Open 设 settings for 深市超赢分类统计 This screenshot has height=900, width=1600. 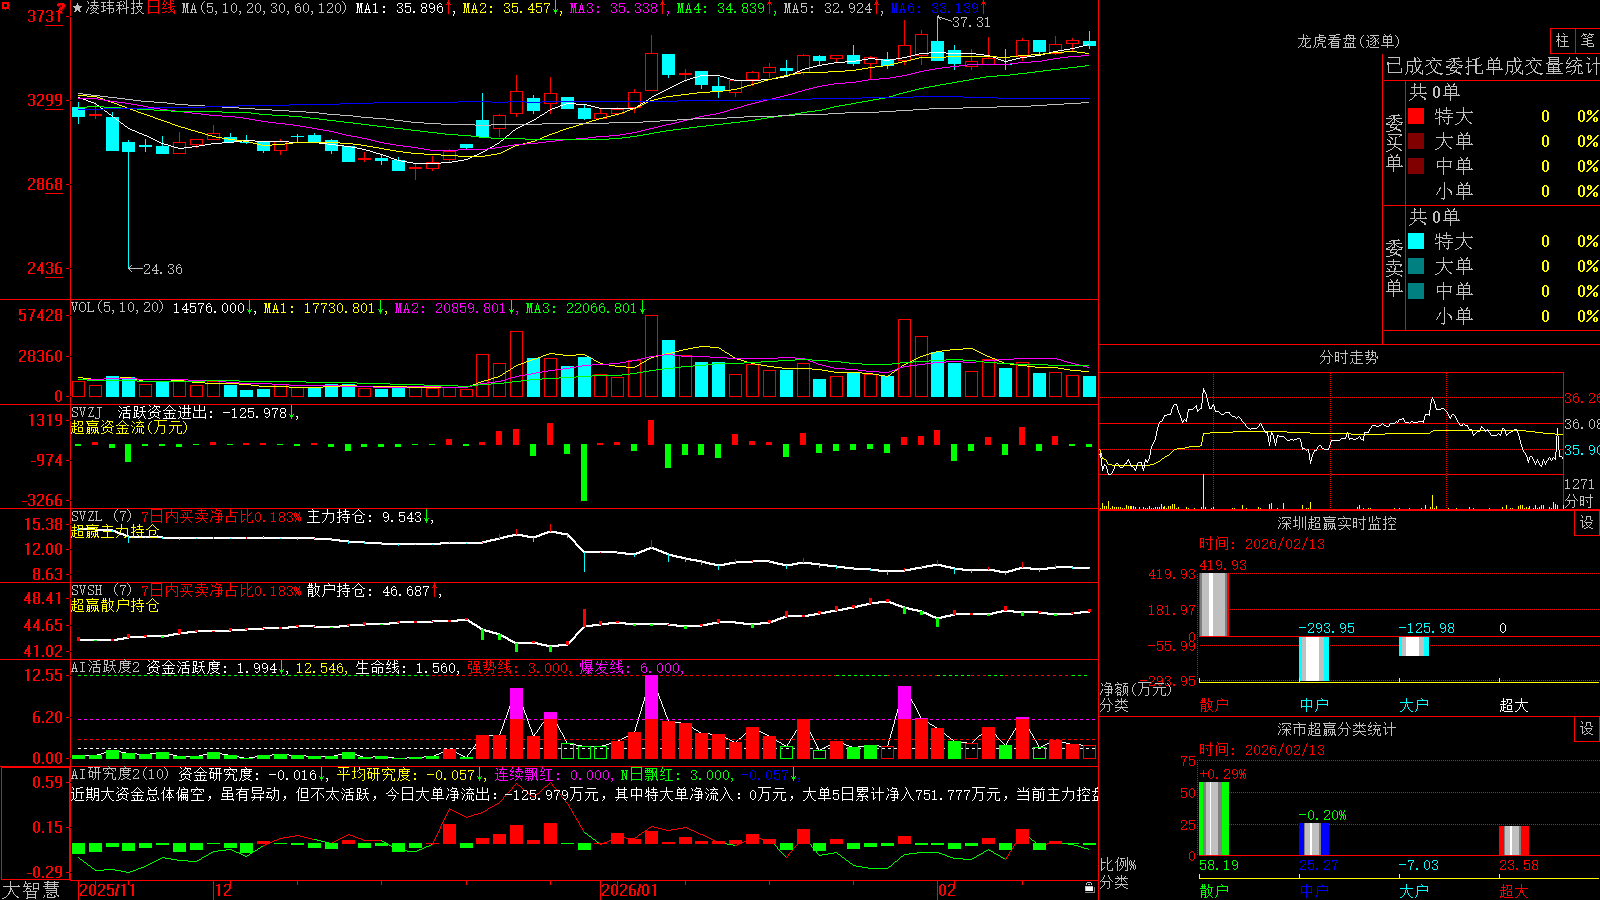pos(1587,729)
